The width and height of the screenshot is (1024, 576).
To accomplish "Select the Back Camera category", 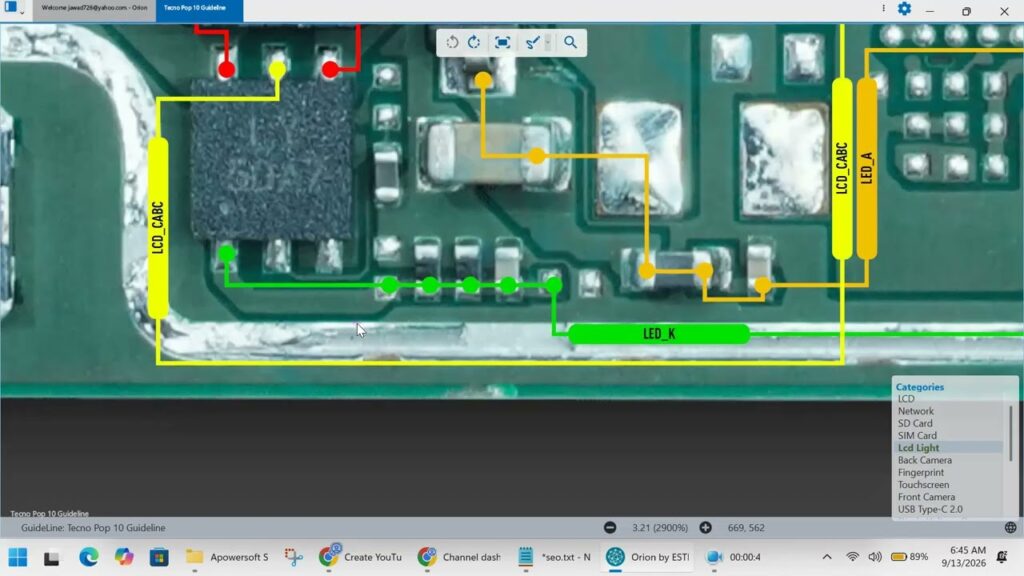I will point(925,460).
